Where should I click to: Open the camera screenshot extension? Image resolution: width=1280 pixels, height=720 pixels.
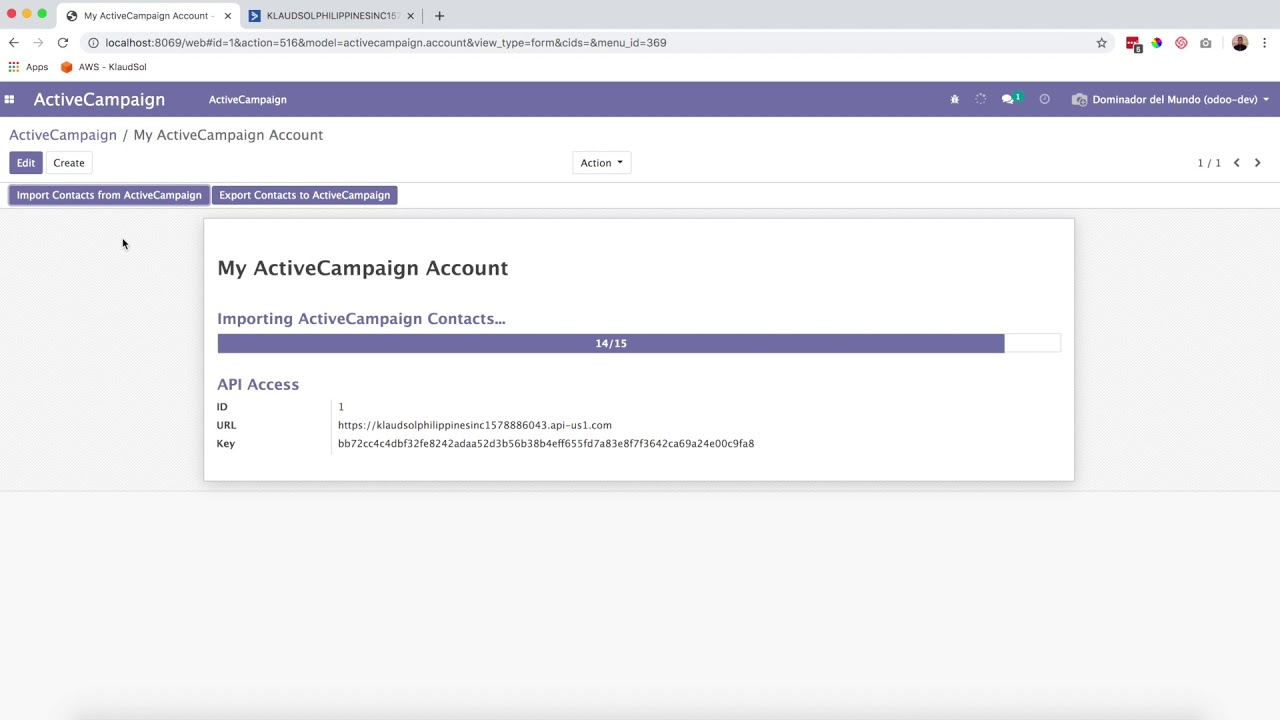point(1206,43)
